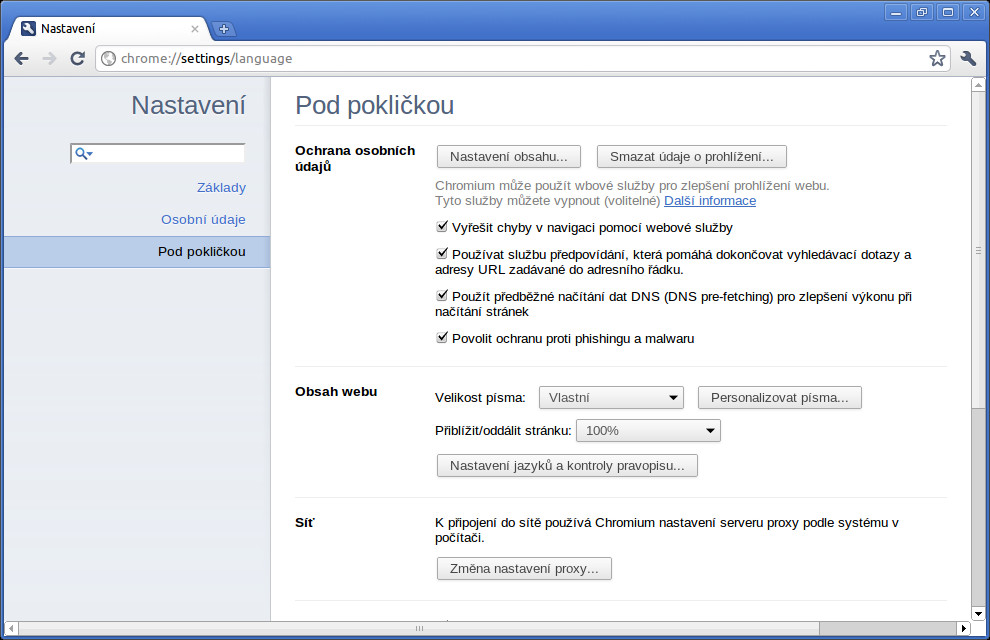The height and width of the screenshot is (640, 990).
Task: Click the horizontal scrollbar left arrow
Action: point(11,628)
